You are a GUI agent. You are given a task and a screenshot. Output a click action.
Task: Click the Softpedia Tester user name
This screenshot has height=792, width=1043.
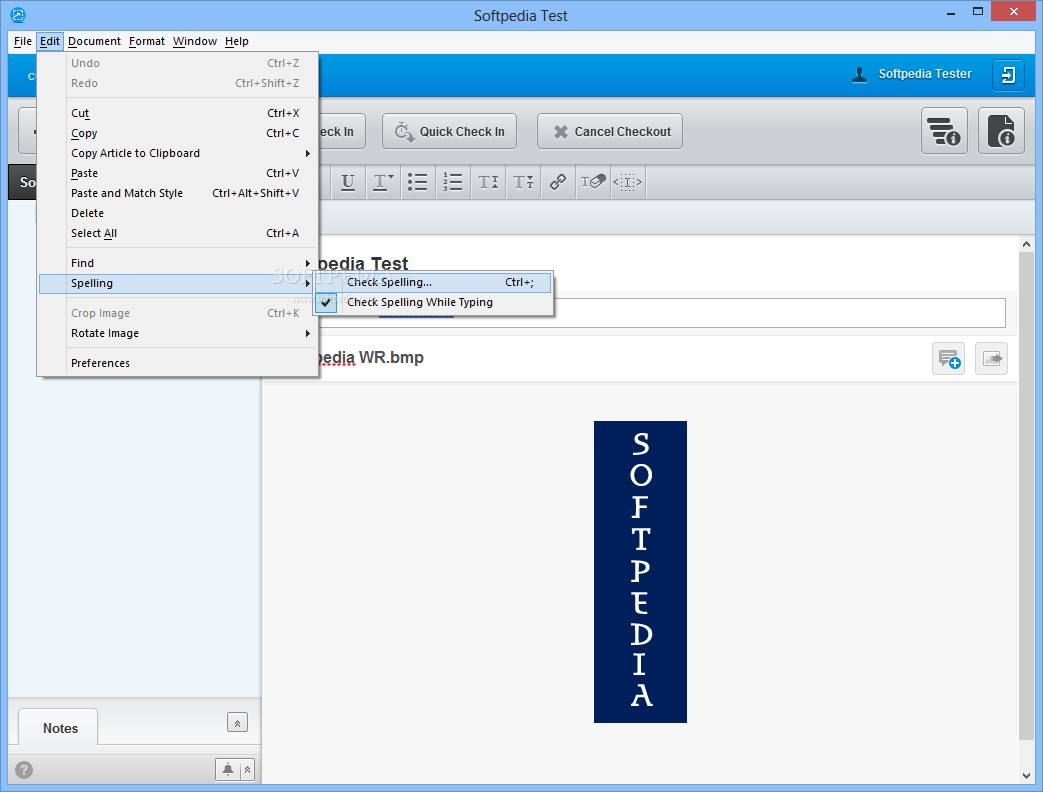[925, 74]
